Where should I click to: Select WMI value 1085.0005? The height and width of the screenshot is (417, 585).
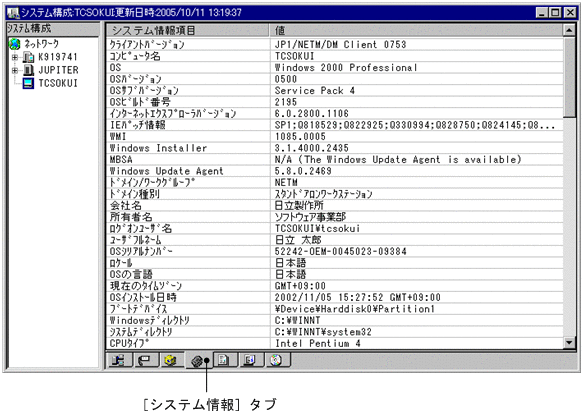click(300, 137)
